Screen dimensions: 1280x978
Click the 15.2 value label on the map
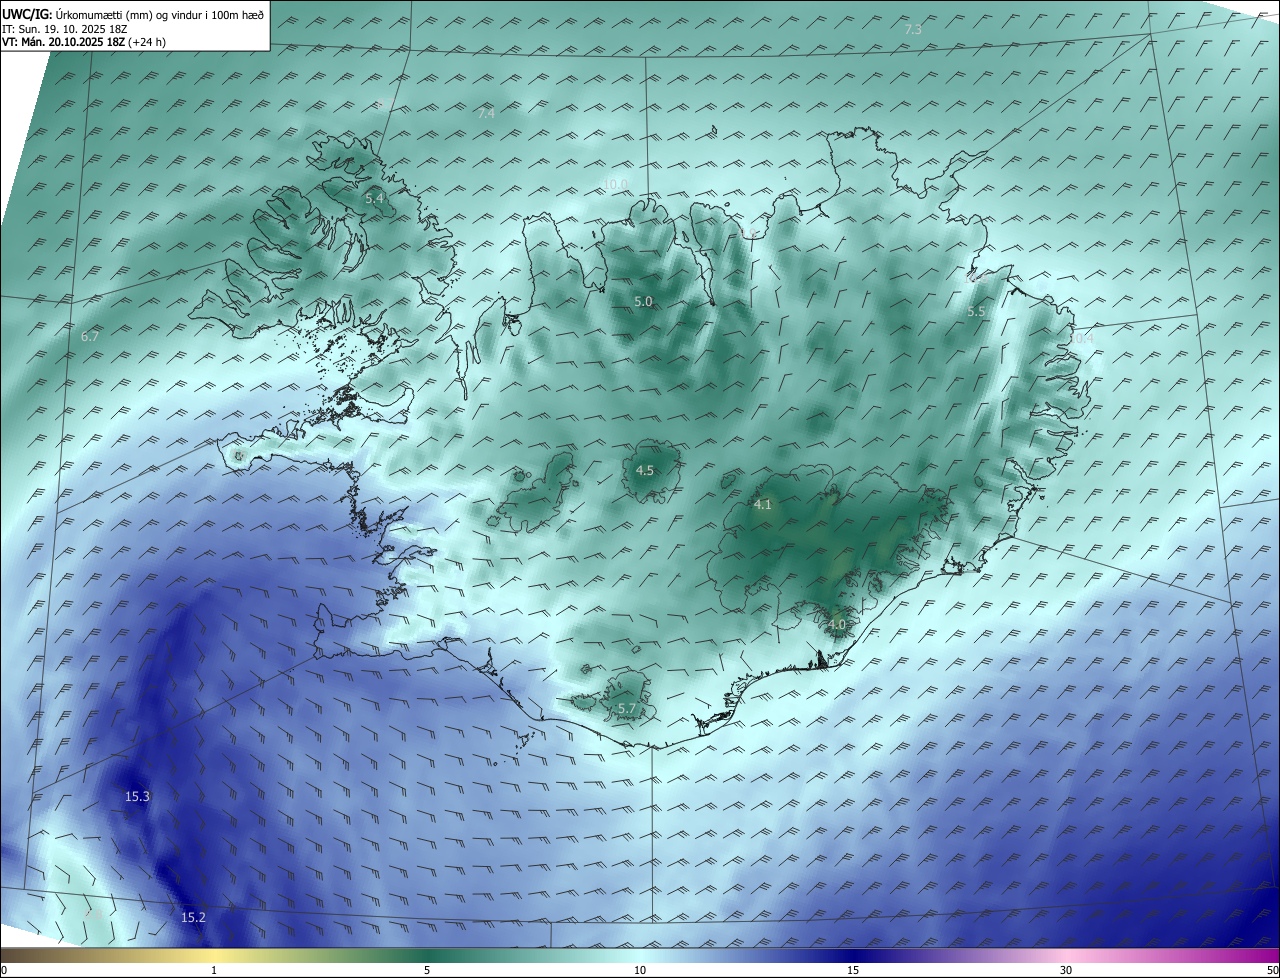tap(193, 917)
